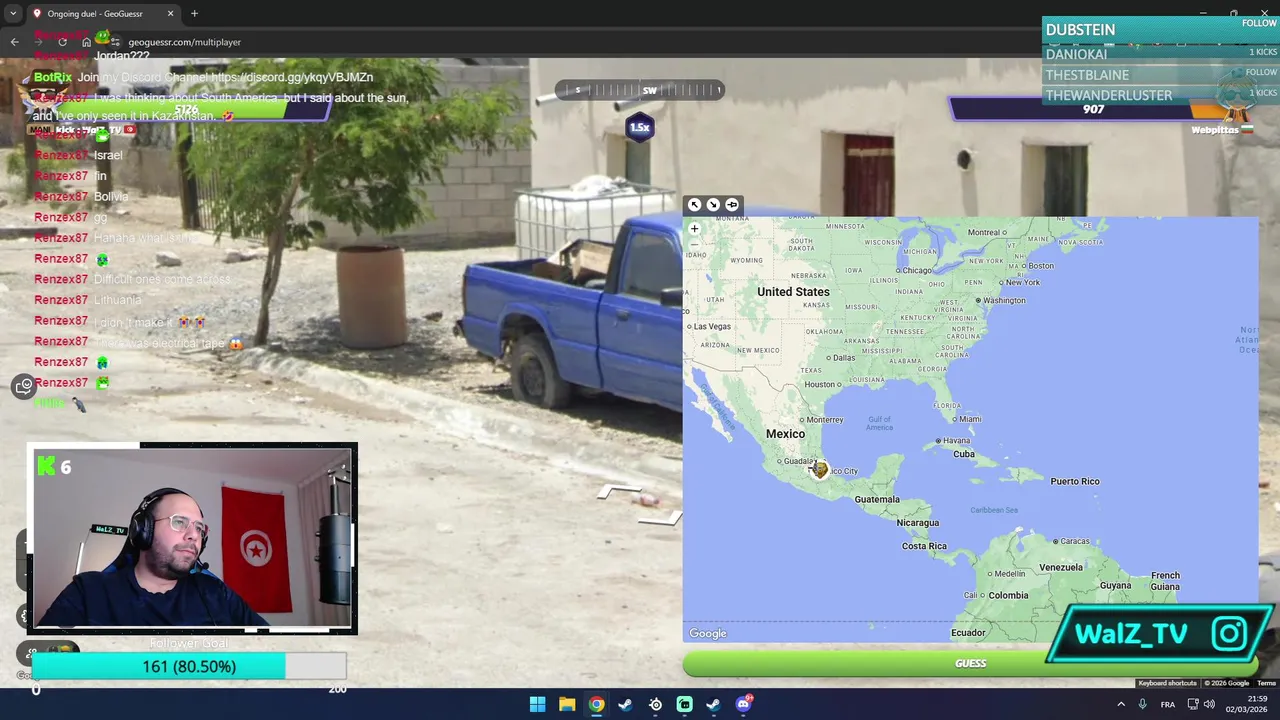Open the volume tray icon
Image resolution: width=1280 pixels, height=720 pixels.
[1210, 704]
